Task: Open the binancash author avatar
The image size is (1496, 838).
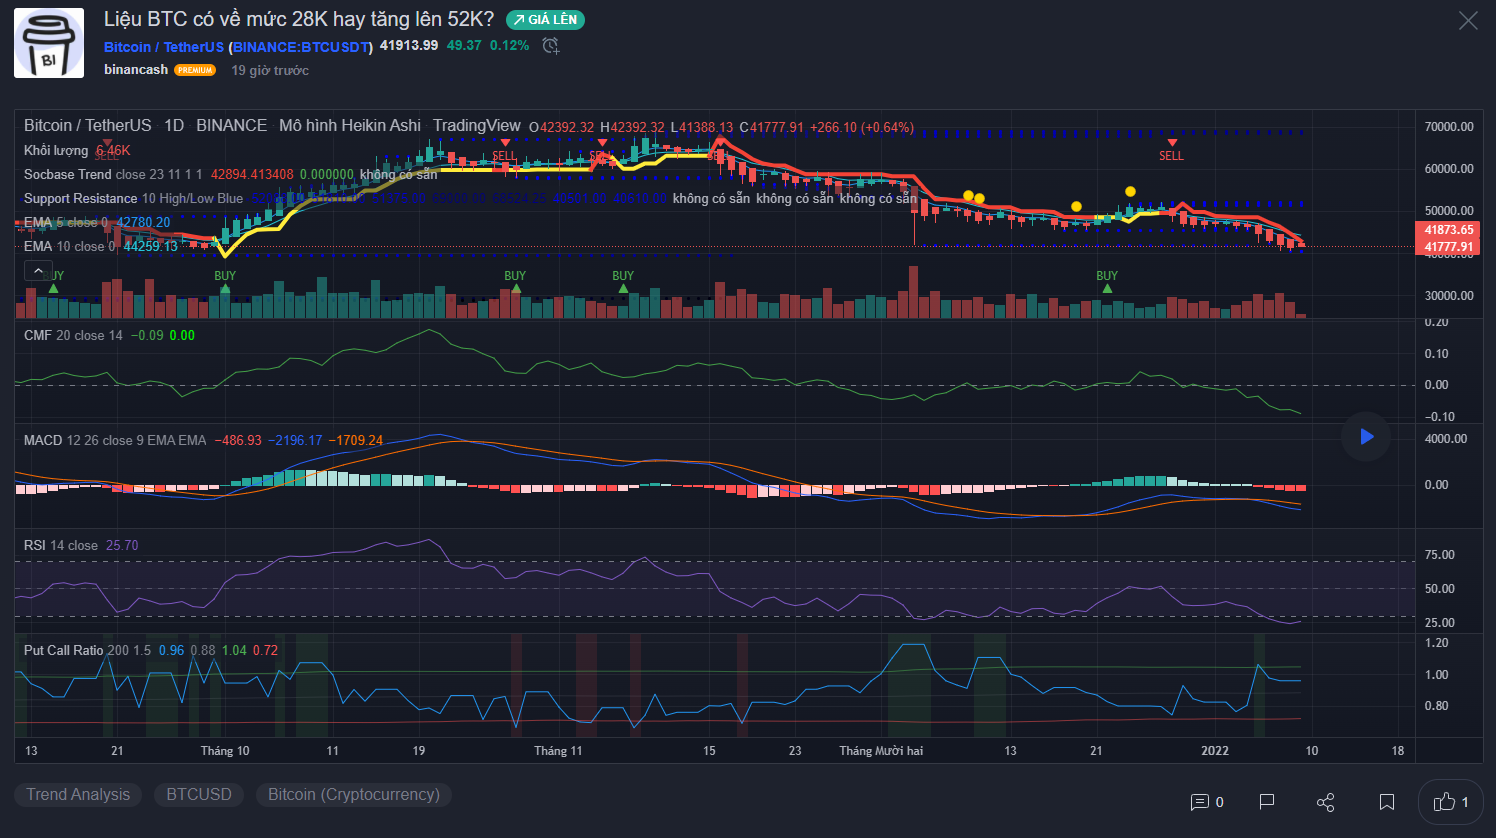Action: pyautogui.click(x=49, y=43)
